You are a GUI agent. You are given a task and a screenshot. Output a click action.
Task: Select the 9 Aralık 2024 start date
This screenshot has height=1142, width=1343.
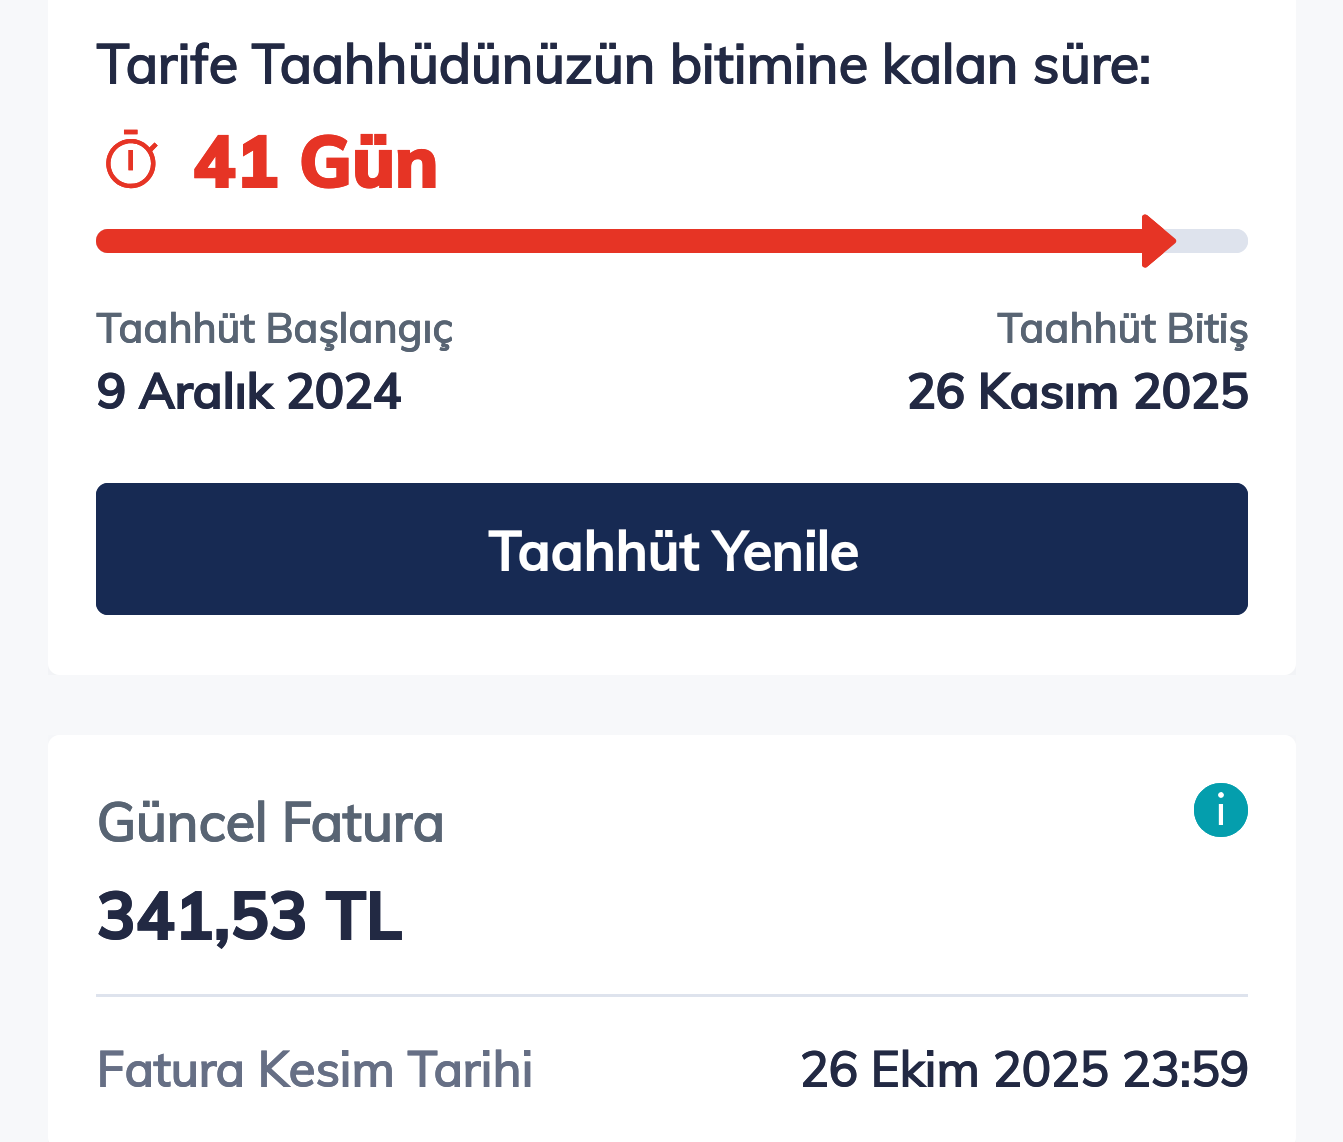tap(249, 391)
